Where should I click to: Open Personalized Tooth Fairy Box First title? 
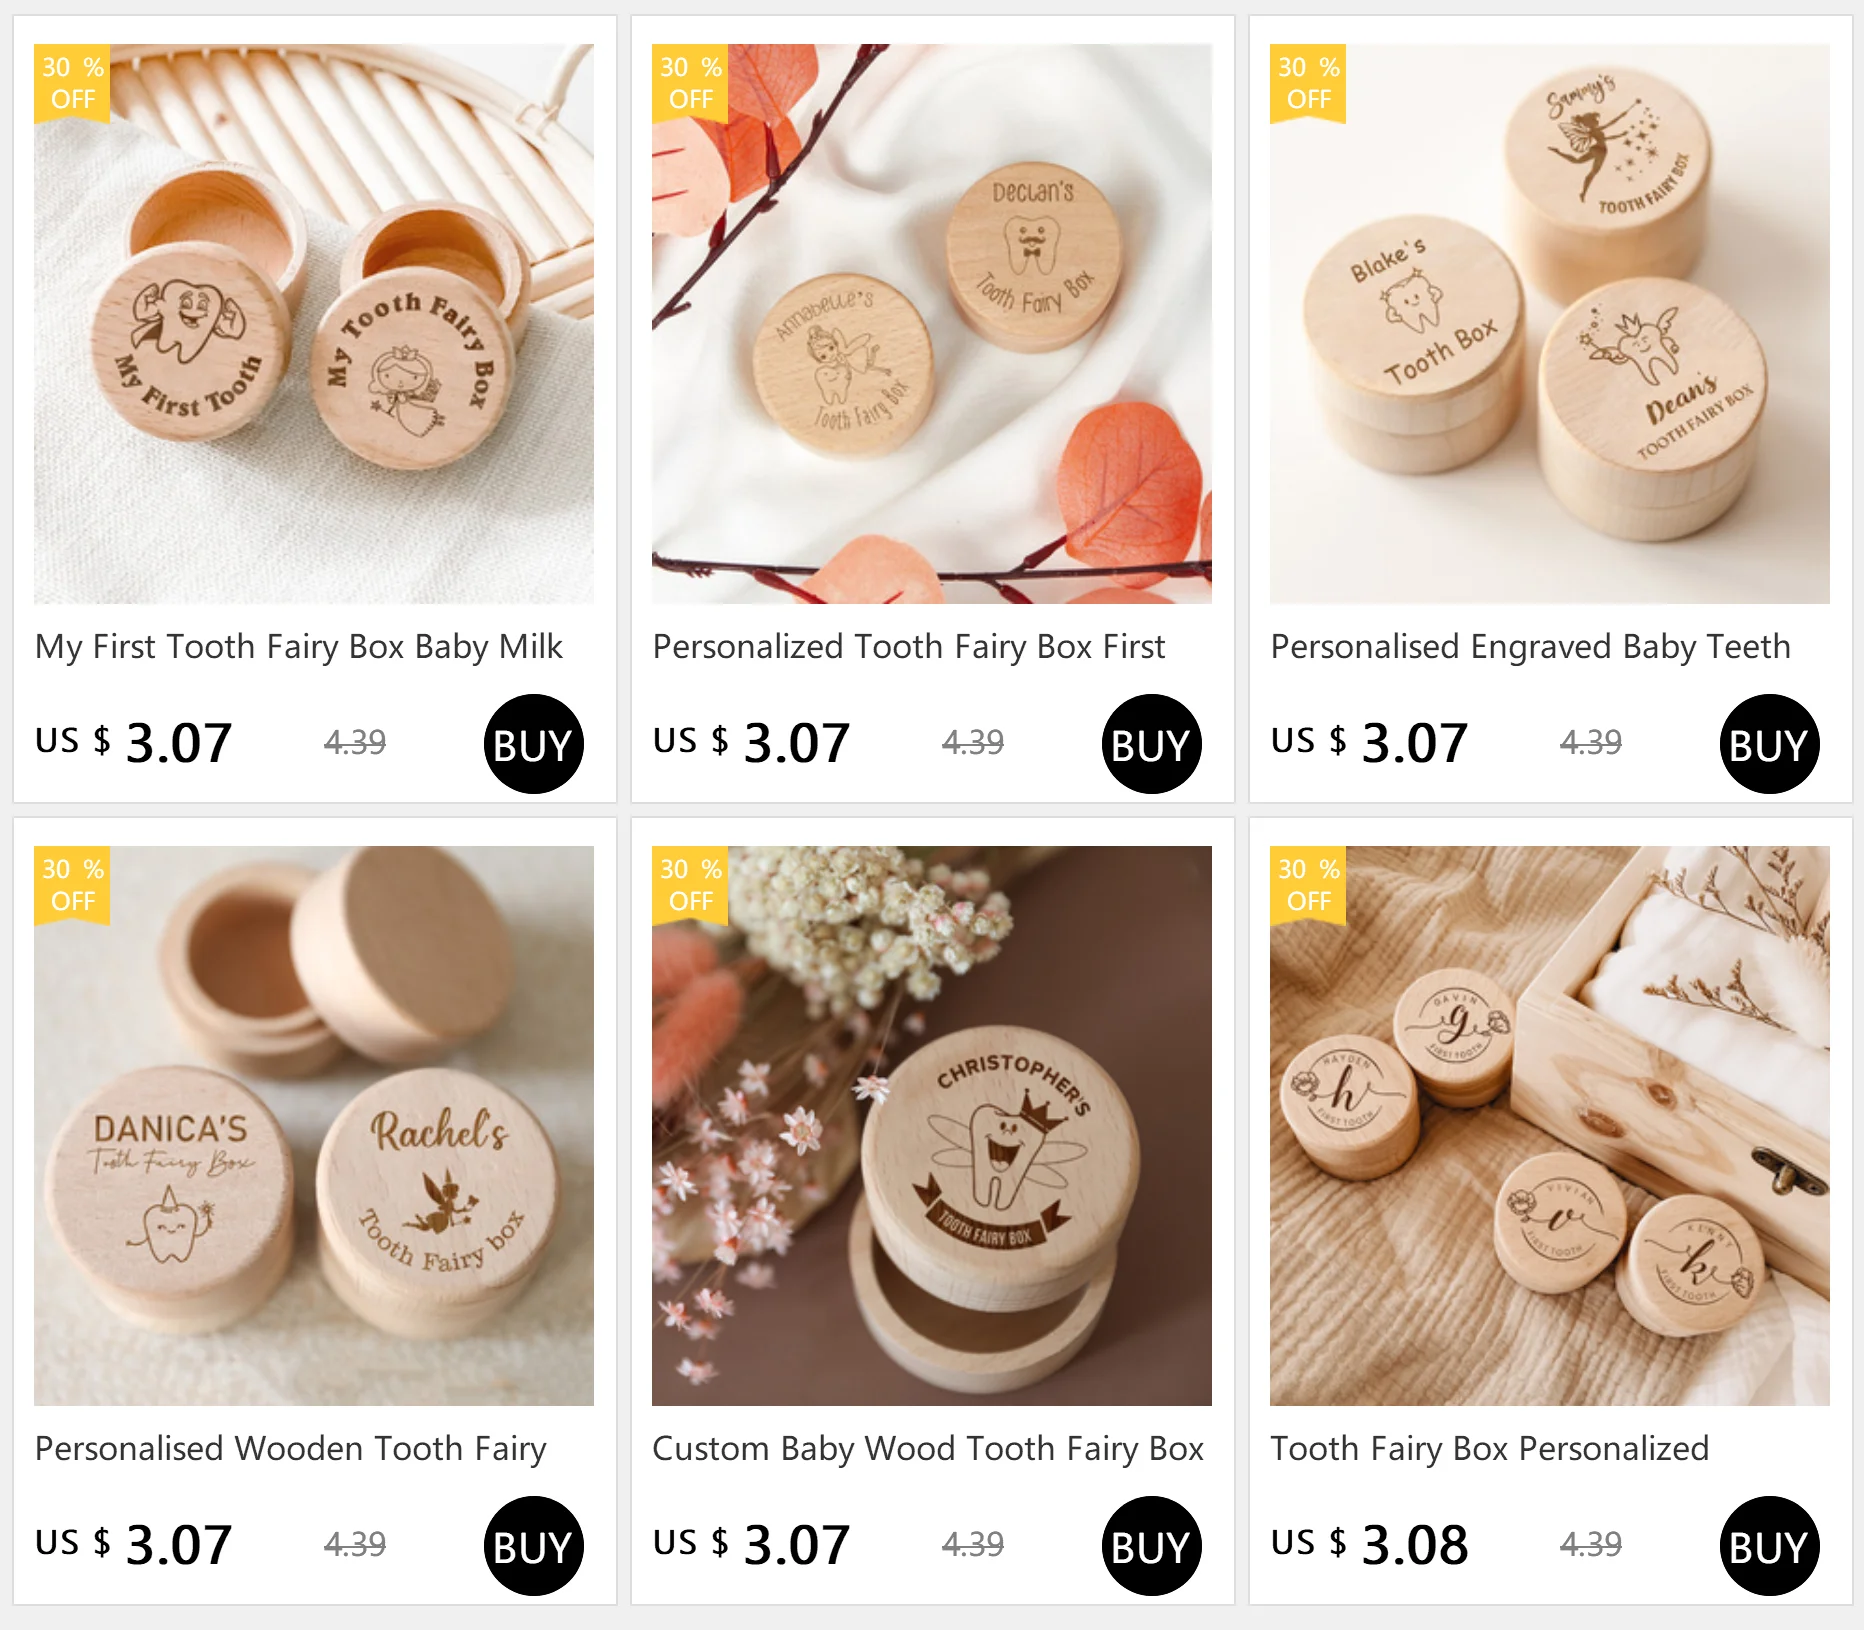point(909,647)
